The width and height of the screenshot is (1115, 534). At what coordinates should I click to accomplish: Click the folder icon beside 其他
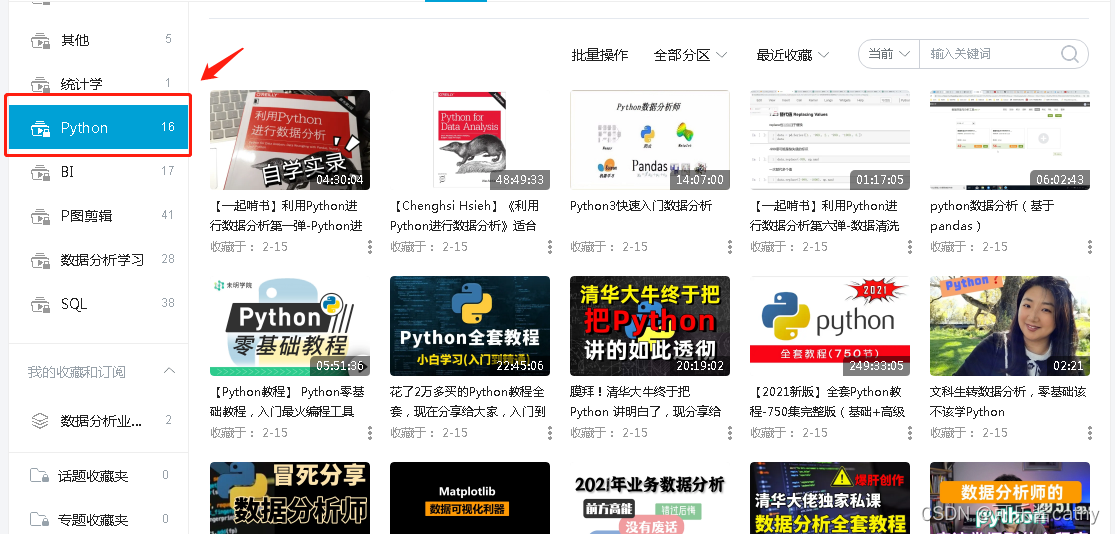point(40,41)
